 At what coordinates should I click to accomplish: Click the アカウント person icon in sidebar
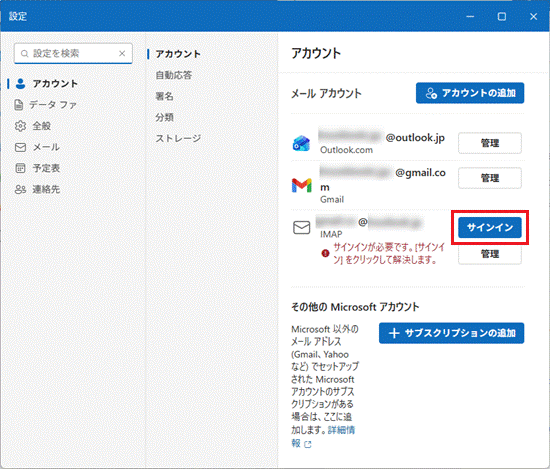pos(21,83)
